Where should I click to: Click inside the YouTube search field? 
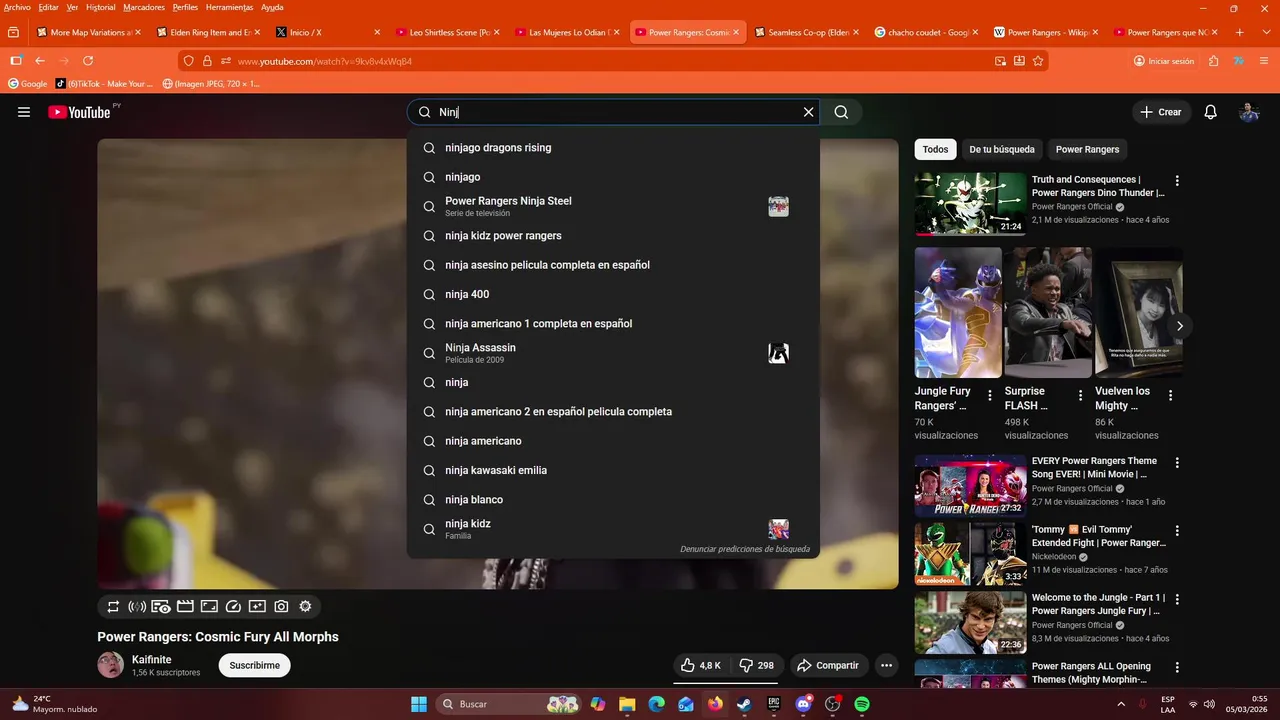(x=615, y=112)
